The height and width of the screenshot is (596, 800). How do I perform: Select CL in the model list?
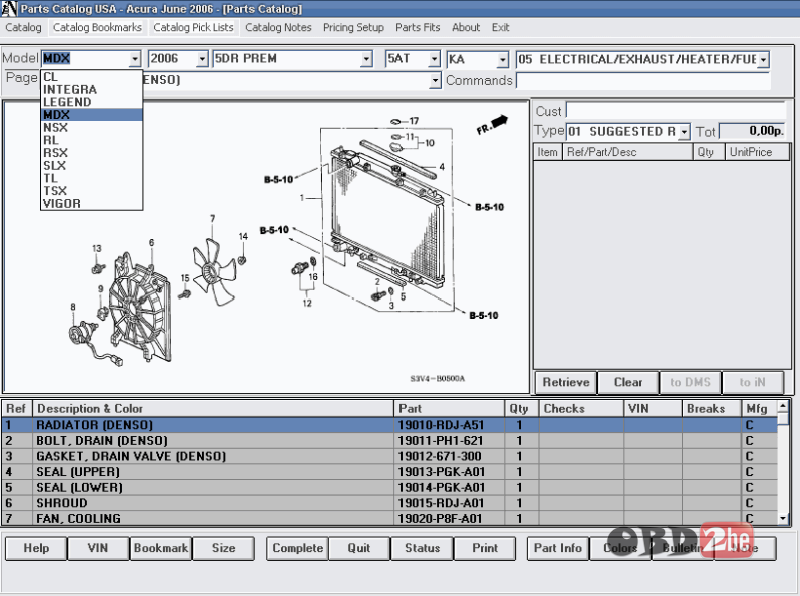pyautogui.click(x=91, y=77)
